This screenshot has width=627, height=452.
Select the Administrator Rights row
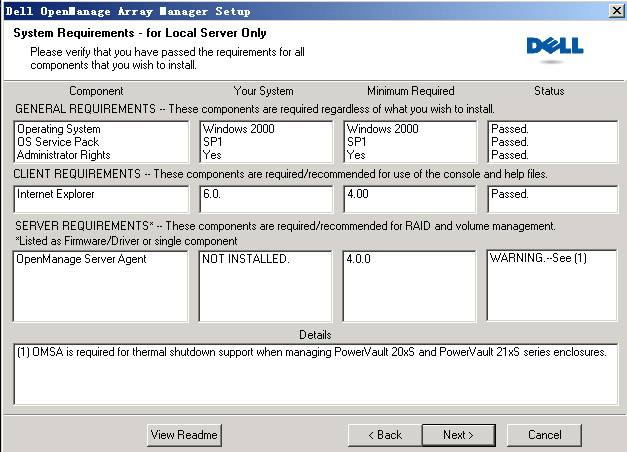(x=64, y=155)
